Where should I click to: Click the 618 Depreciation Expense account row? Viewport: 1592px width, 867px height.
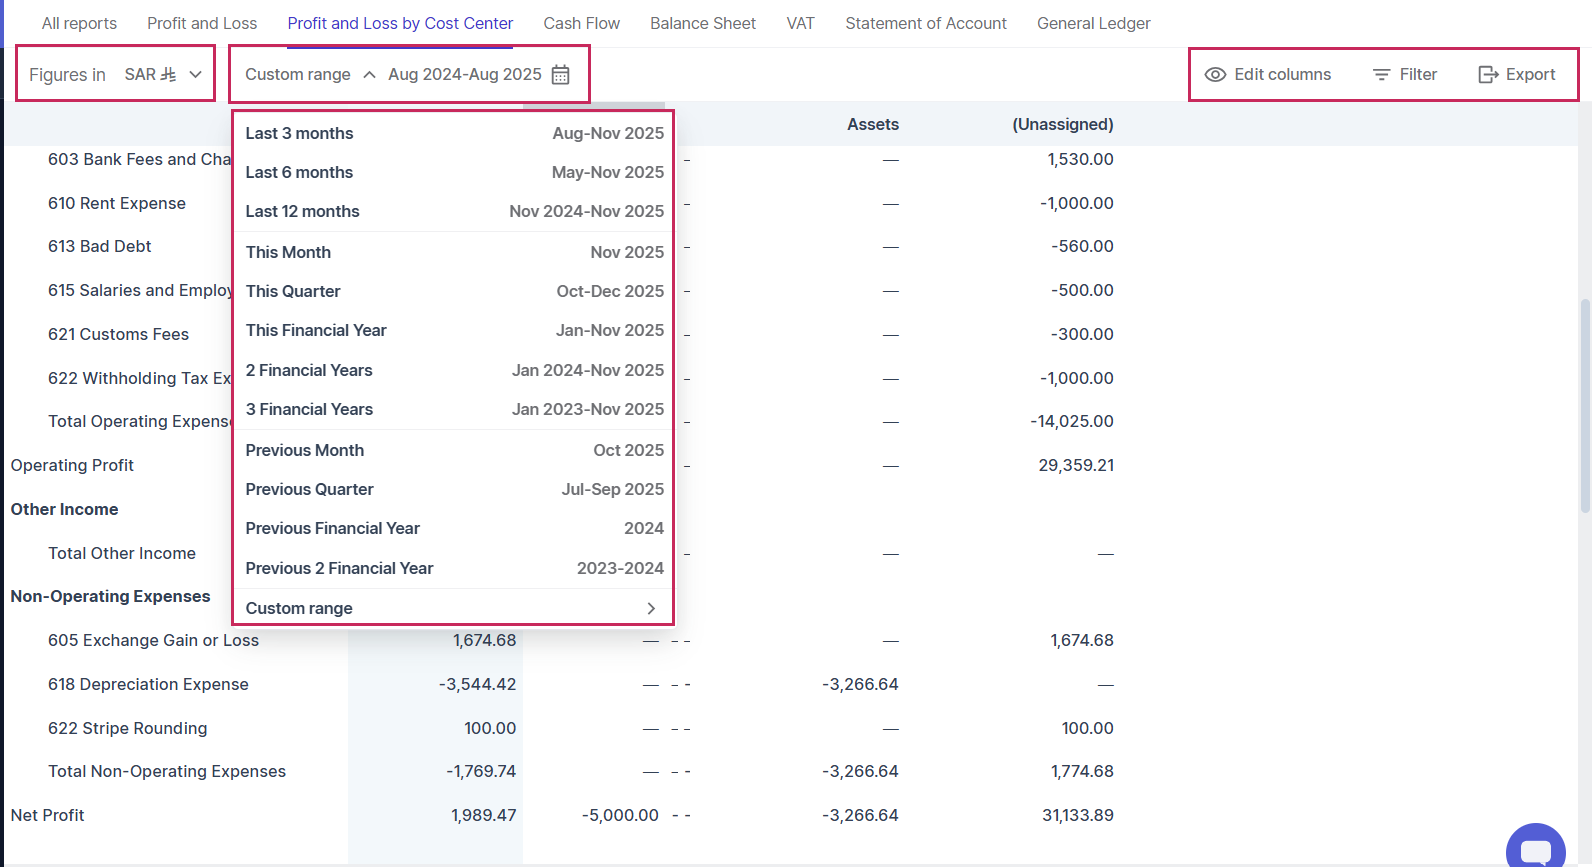148,684
